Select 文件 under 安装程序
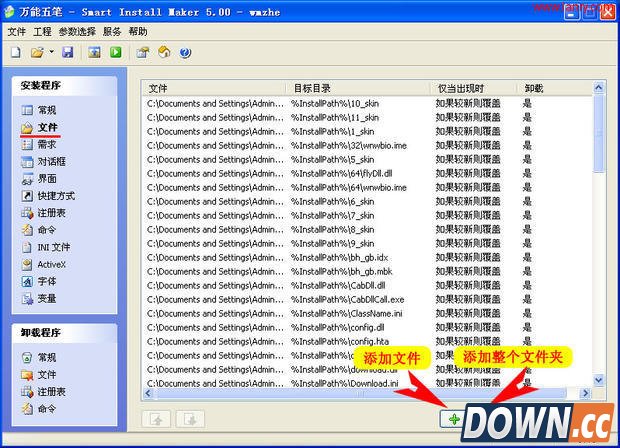The image size is (620, 448). tap(40, 127)
